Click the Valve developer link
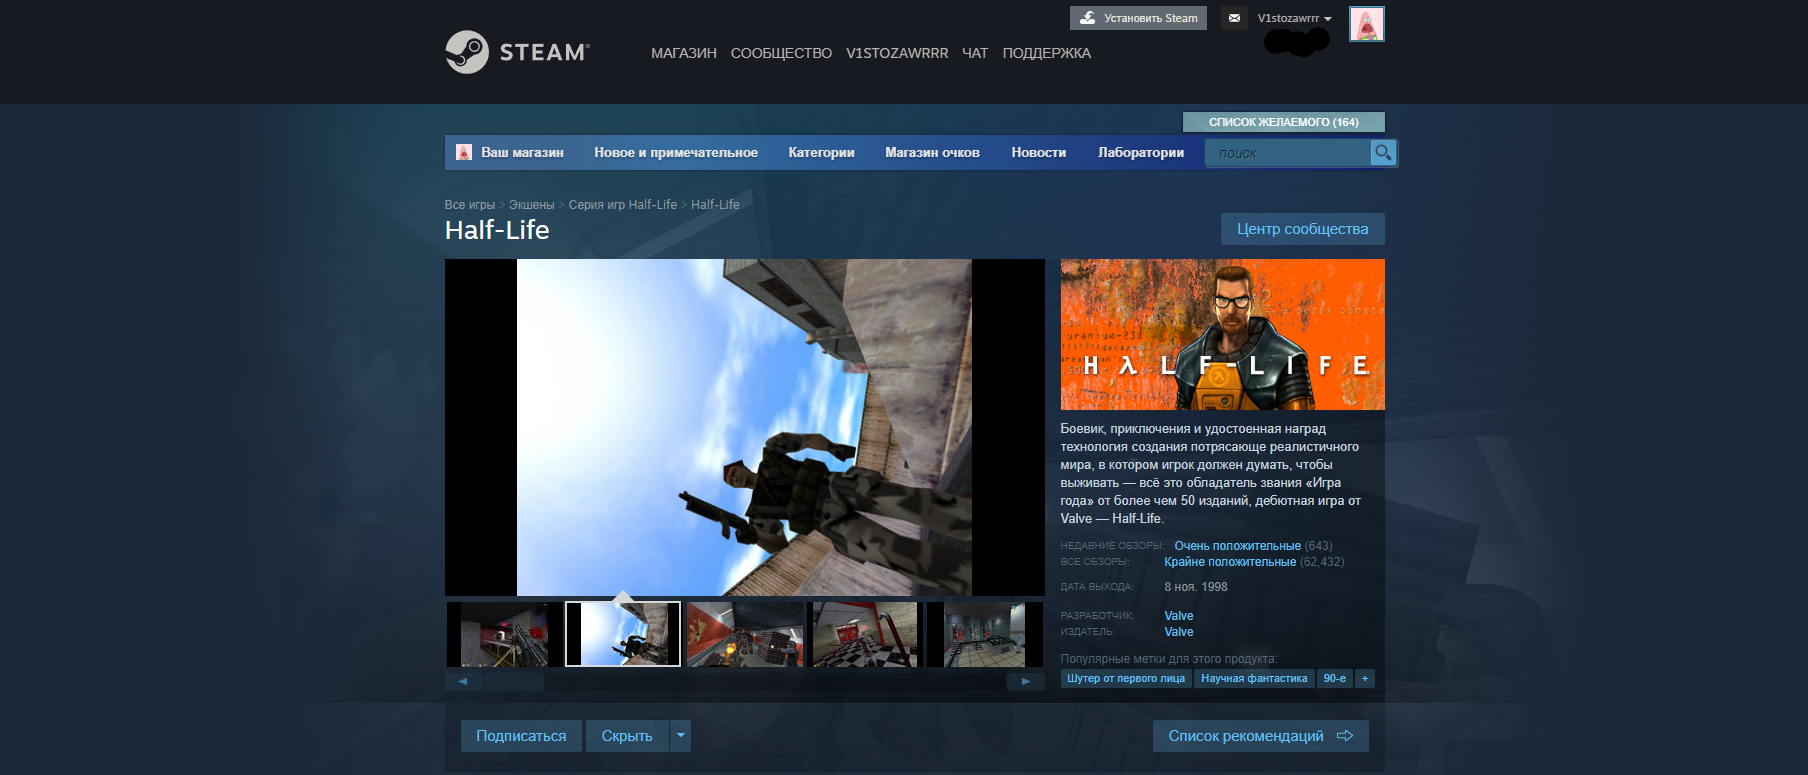This screenshot has height=775, width=1808. click(x=1179, y=616)
